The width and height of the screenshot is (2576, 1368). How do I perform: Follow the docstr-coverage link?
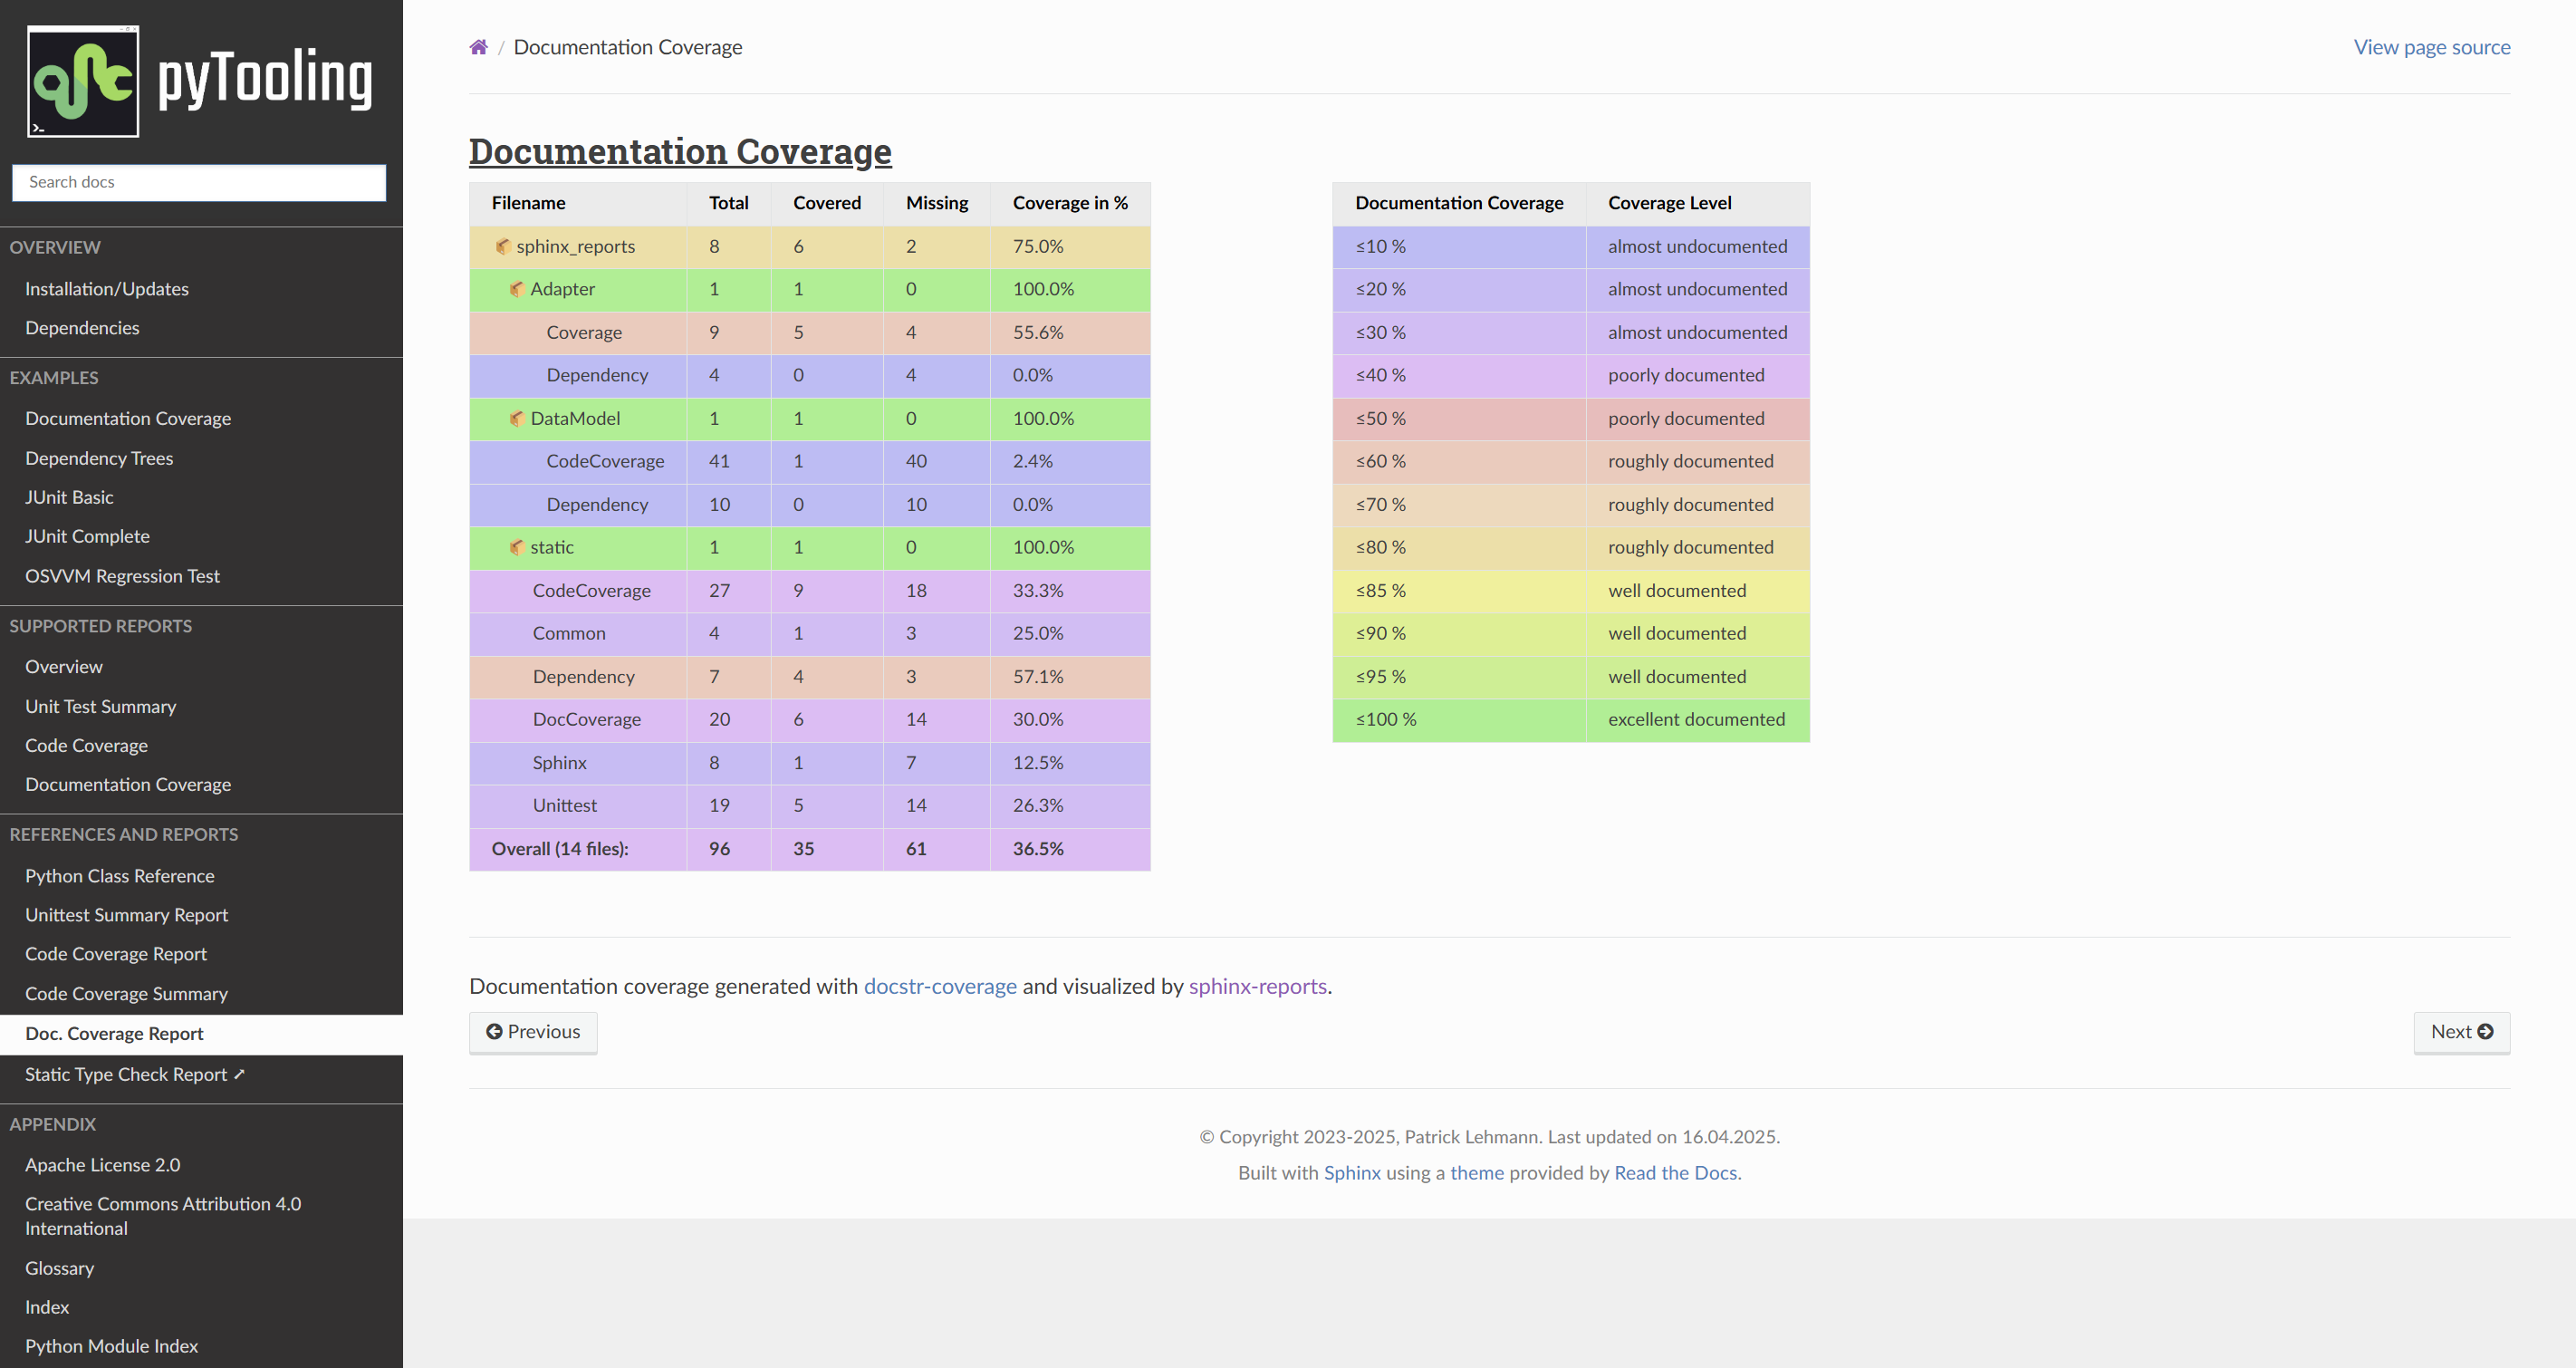coord(940,986)
